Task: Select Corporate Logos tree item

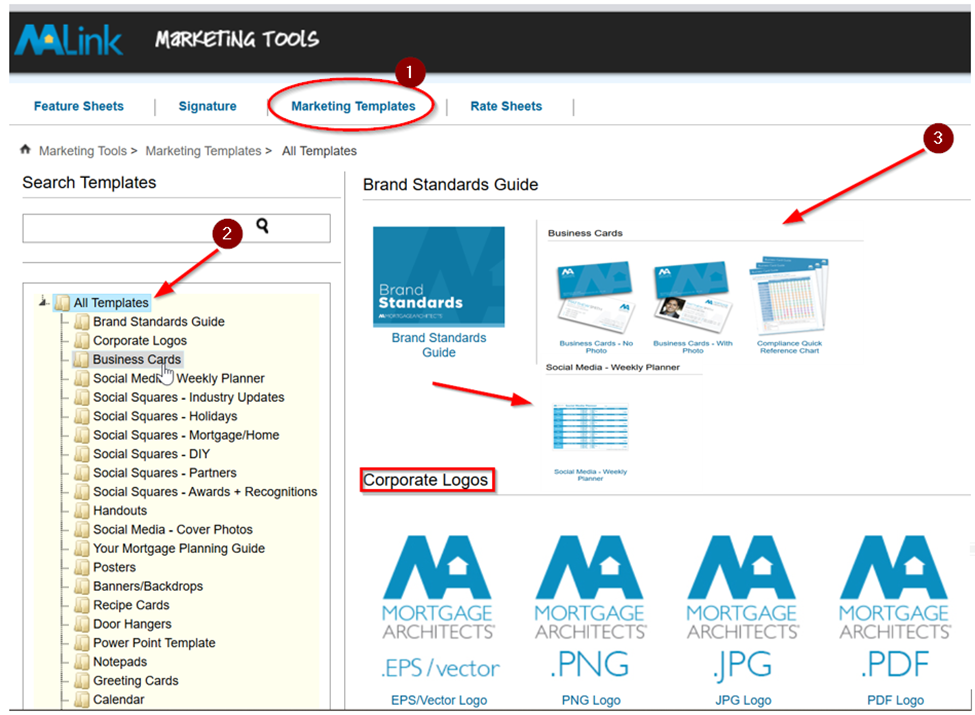Action: 140,341
